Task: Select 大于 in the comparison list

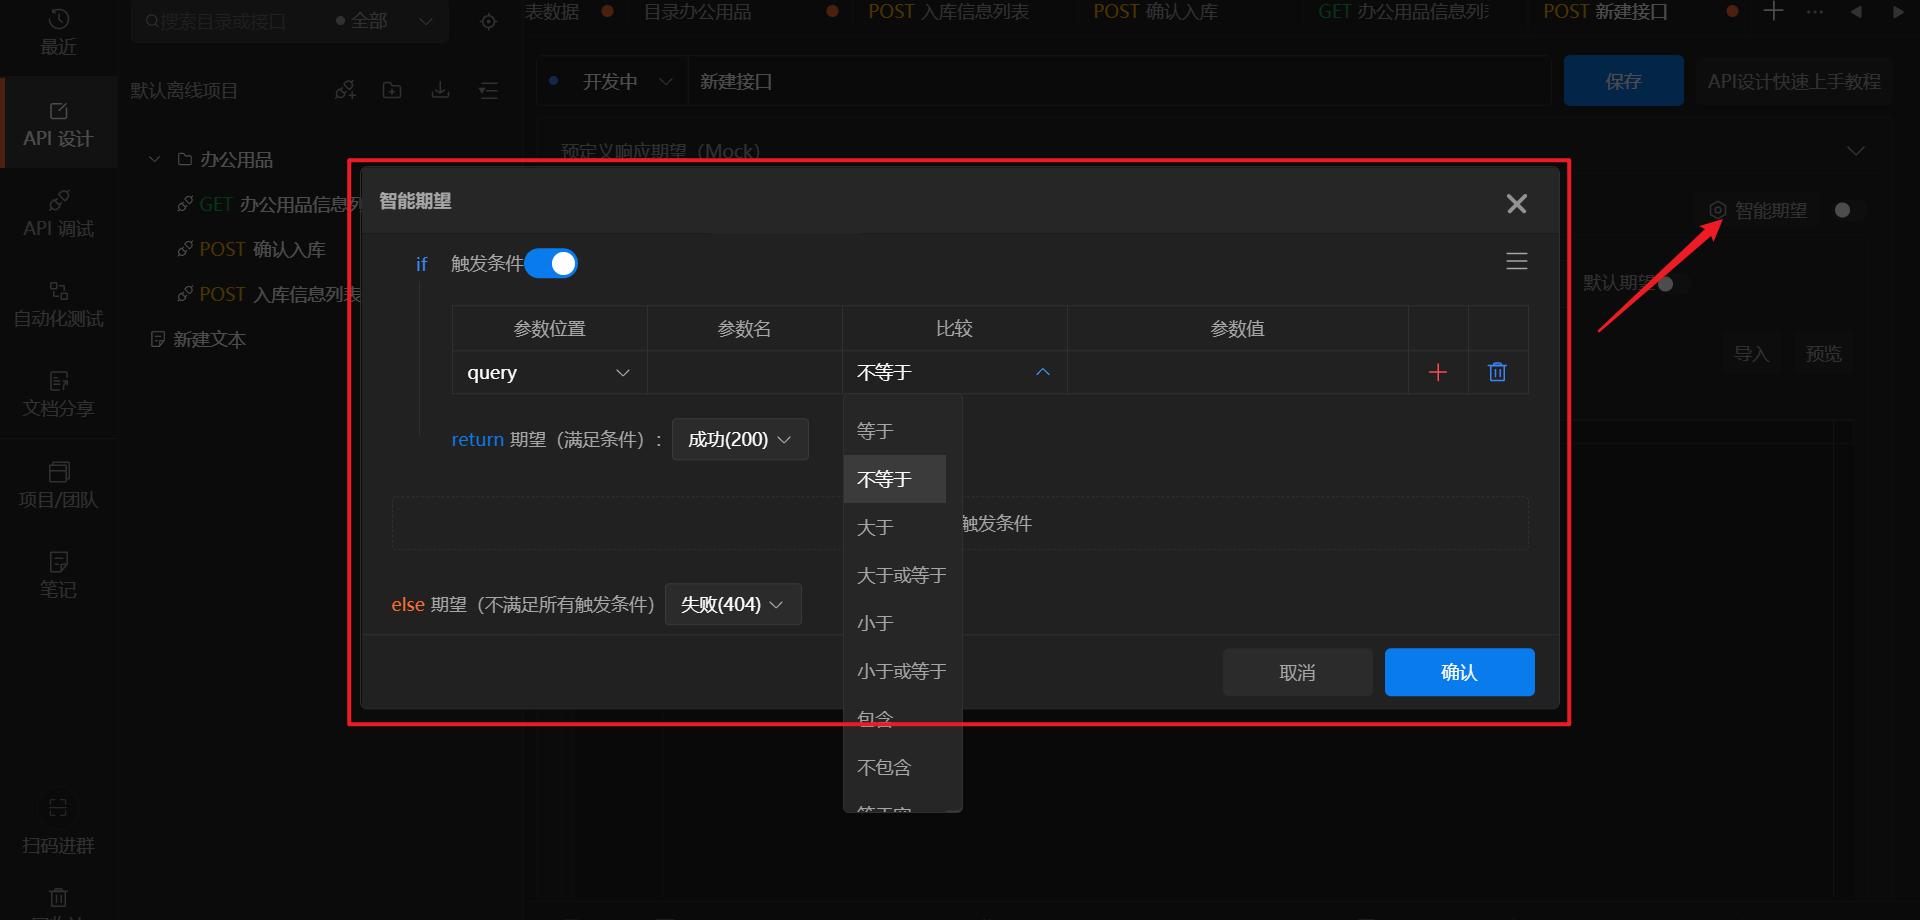Action: point(874,527)
